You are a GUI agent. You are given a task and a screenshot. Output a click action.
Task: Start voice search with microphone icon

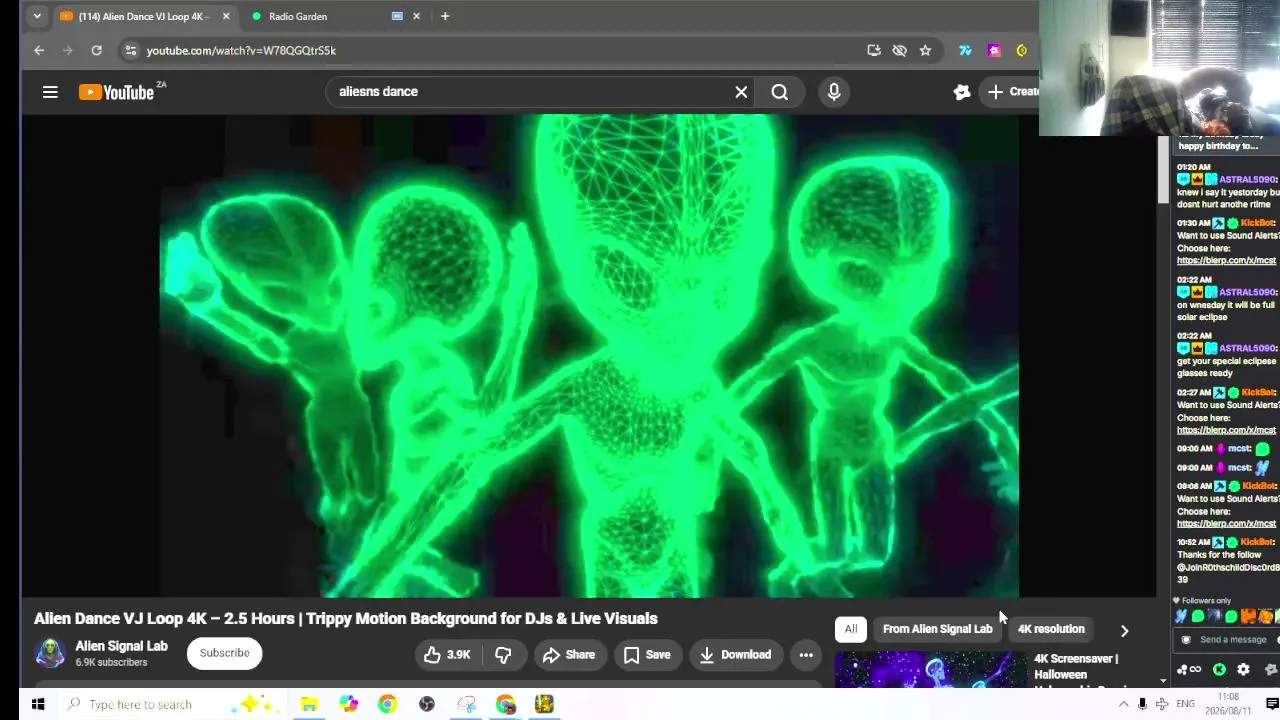[x=834, y=92]
